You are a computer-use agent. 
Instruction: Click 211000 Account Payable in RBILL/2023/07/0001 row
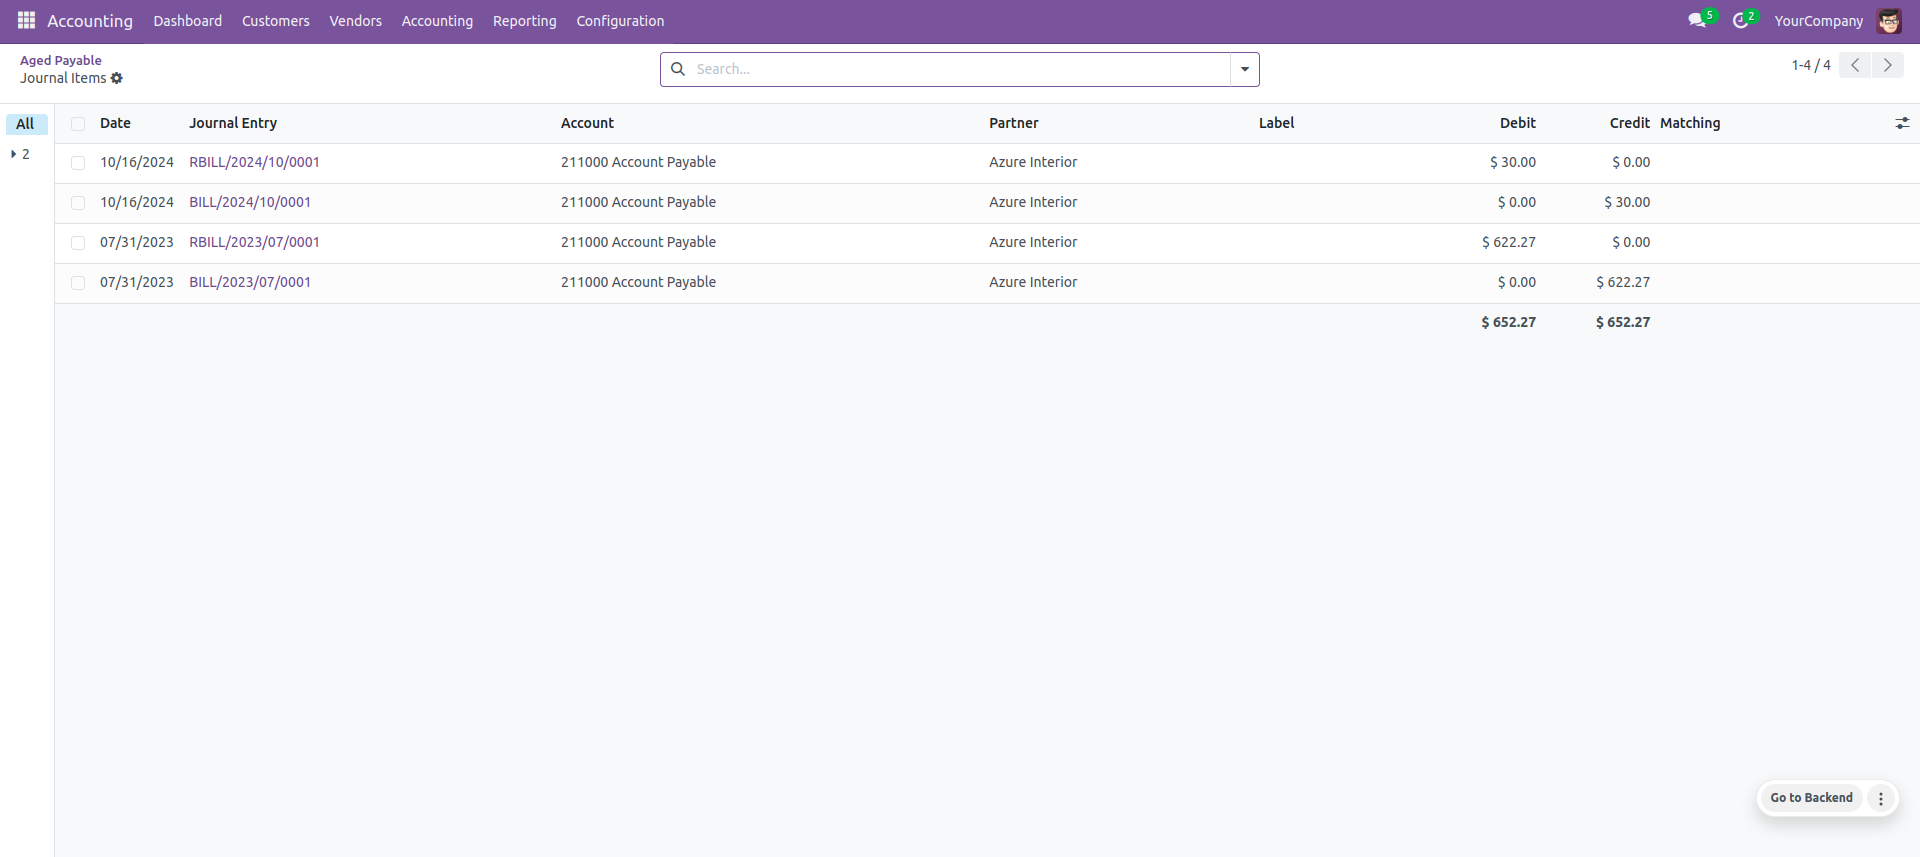click(638, 242)
